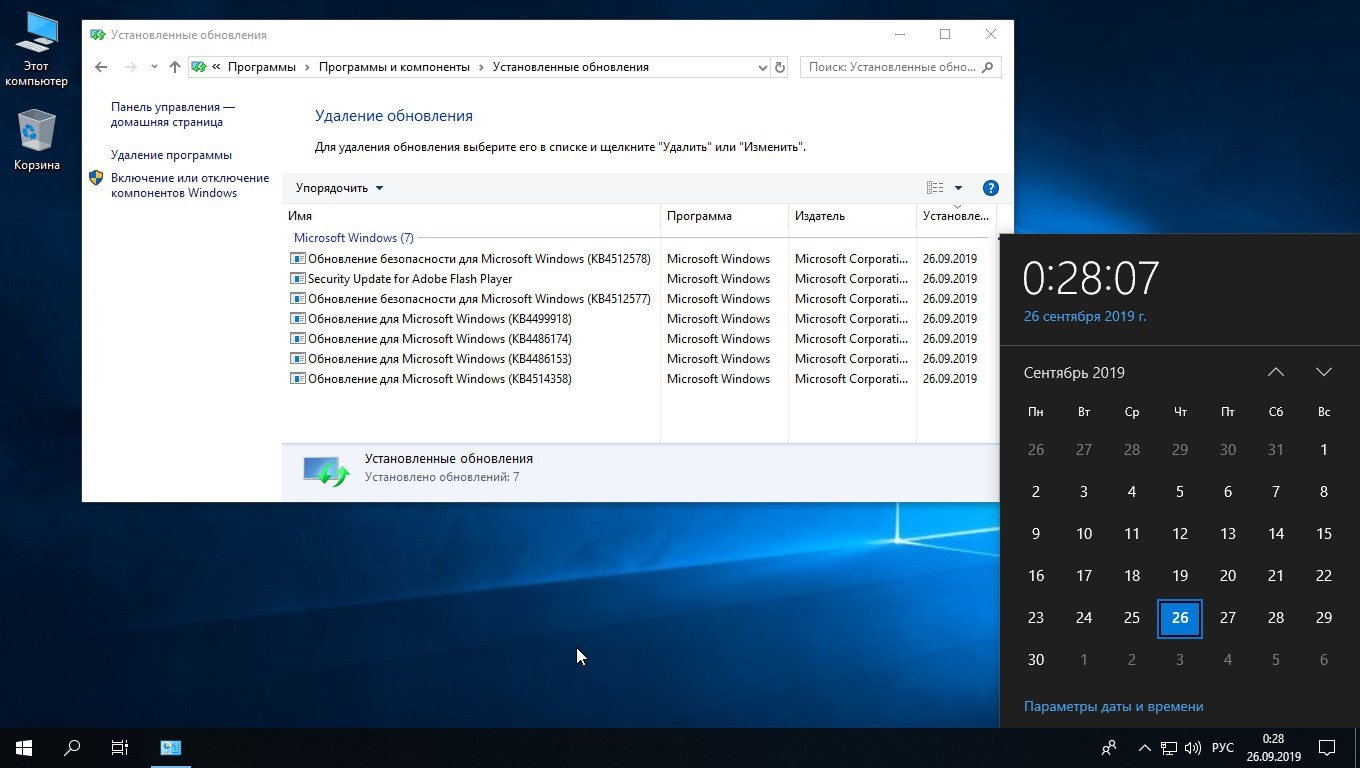Image resolution: width=1360 pixels, height=768 pixels.
Task: Click the 26 сентября 2019 г. date link
Action: [1085, 316]
